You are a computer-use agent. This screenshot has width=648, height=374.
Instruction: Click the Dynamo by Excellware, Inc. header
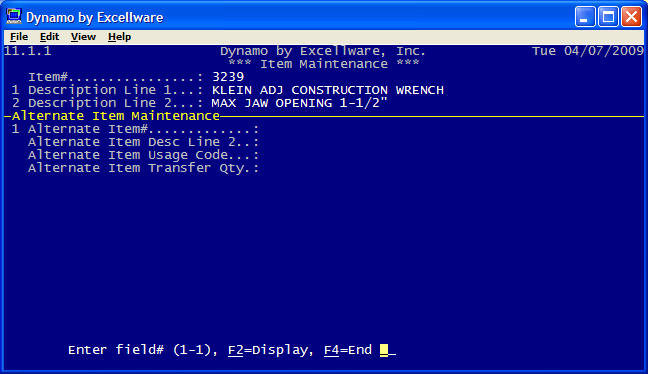pos(323,51)
